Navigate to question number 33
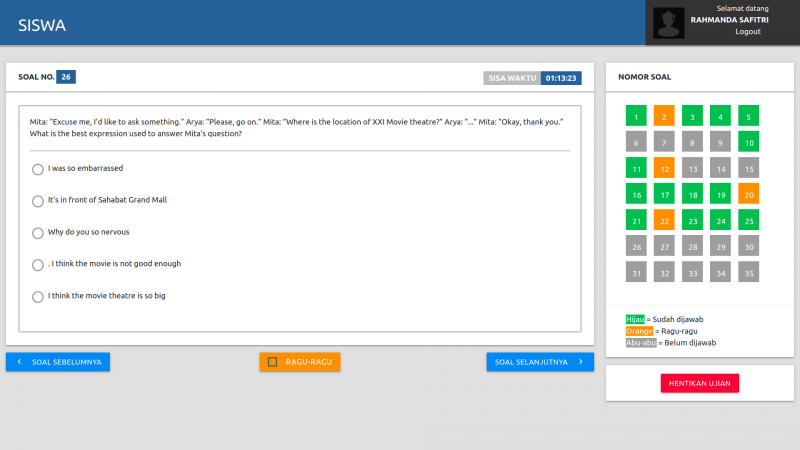The height and width of the screenshot is (450, 800). coord(692,272)
